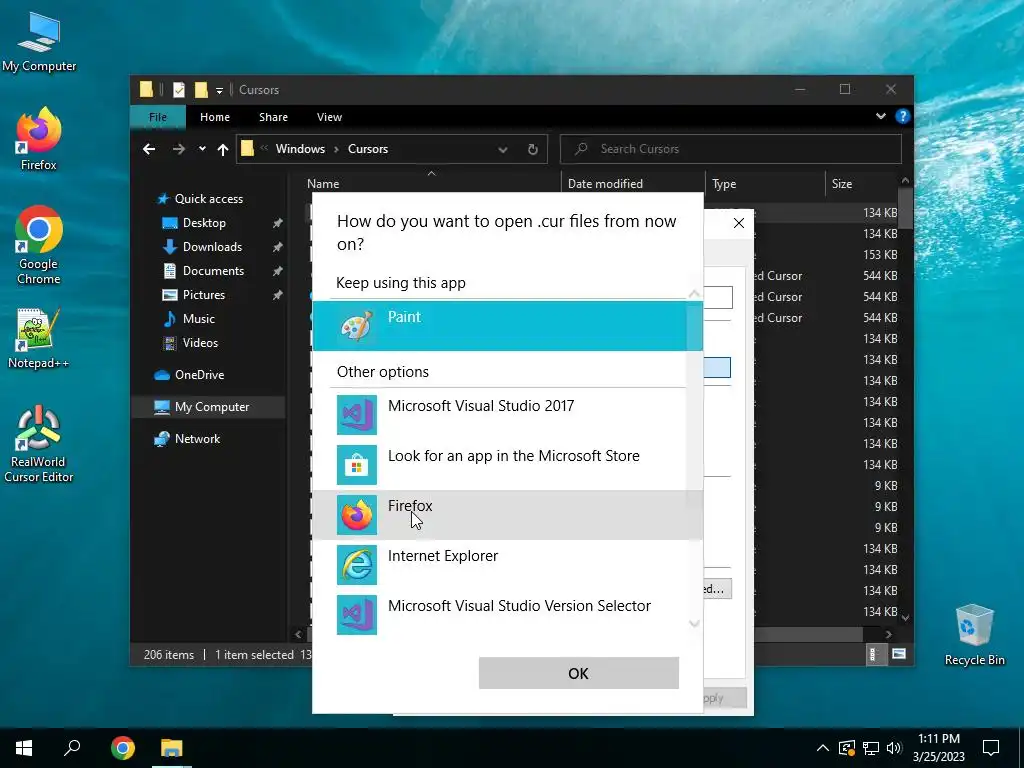Screen dimensions: 1024x768
Task: Select Look for an app in Microsoft Store
Action: [507, 464]
